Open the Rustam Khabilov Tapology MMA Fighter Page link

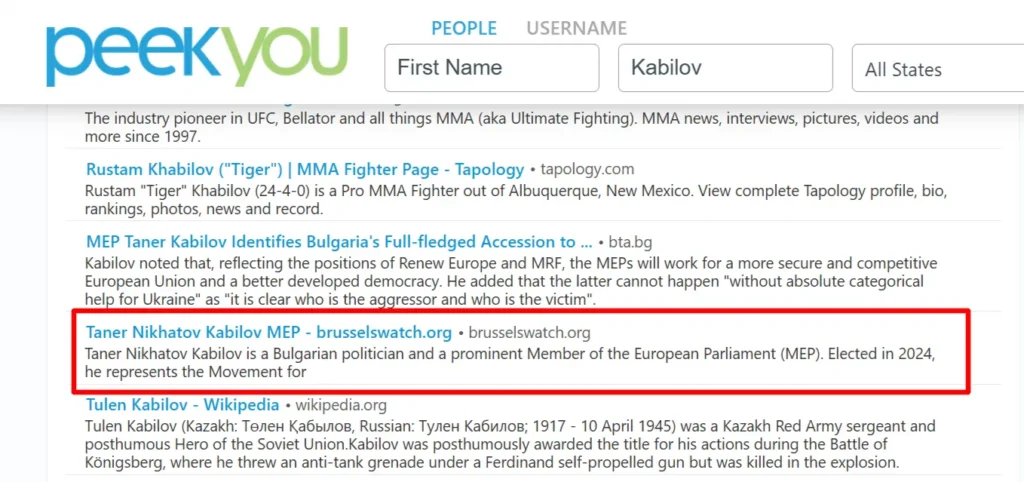coord(305,170)
